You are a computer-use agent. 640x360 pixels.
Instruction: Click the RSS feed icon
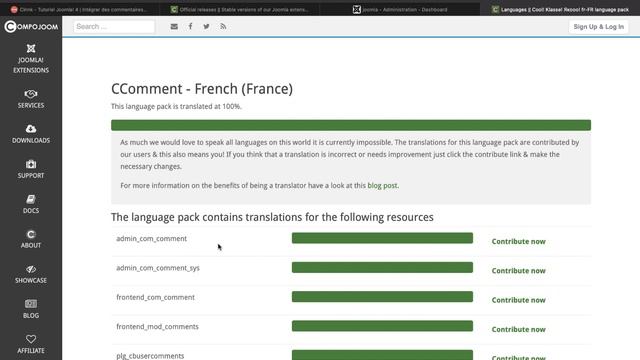223,27
